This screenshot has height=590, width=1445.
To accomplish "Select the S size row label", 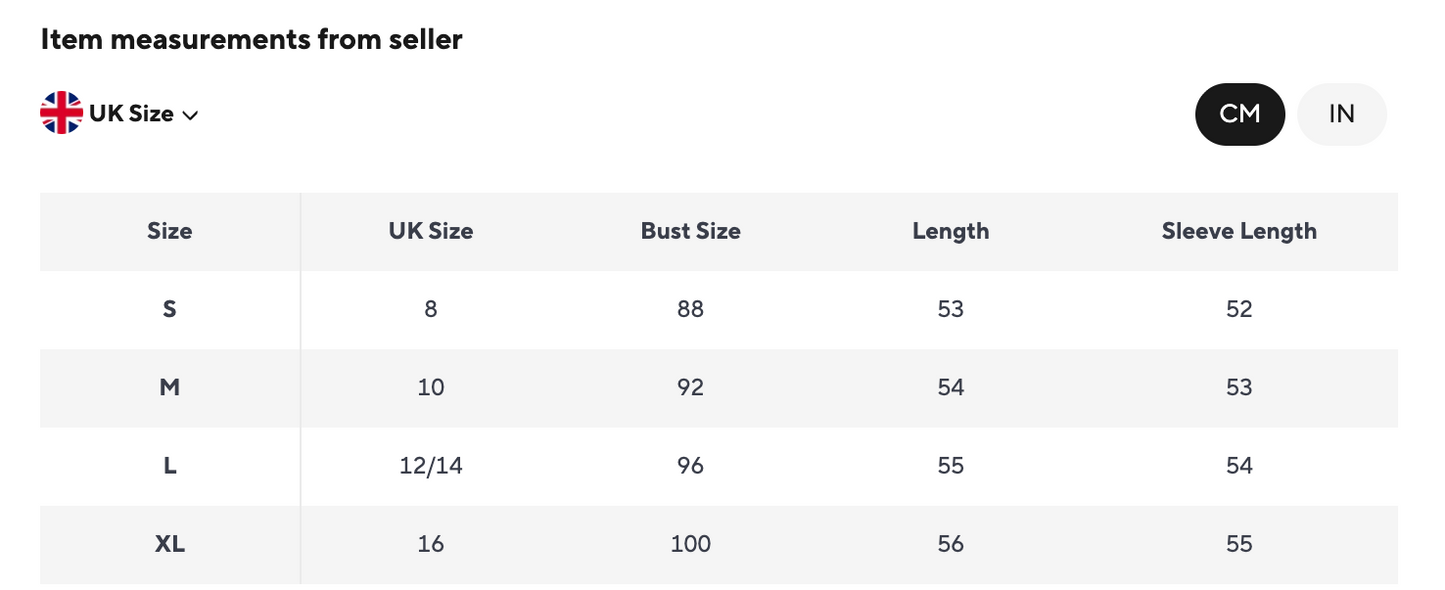I will coord(169,309).
